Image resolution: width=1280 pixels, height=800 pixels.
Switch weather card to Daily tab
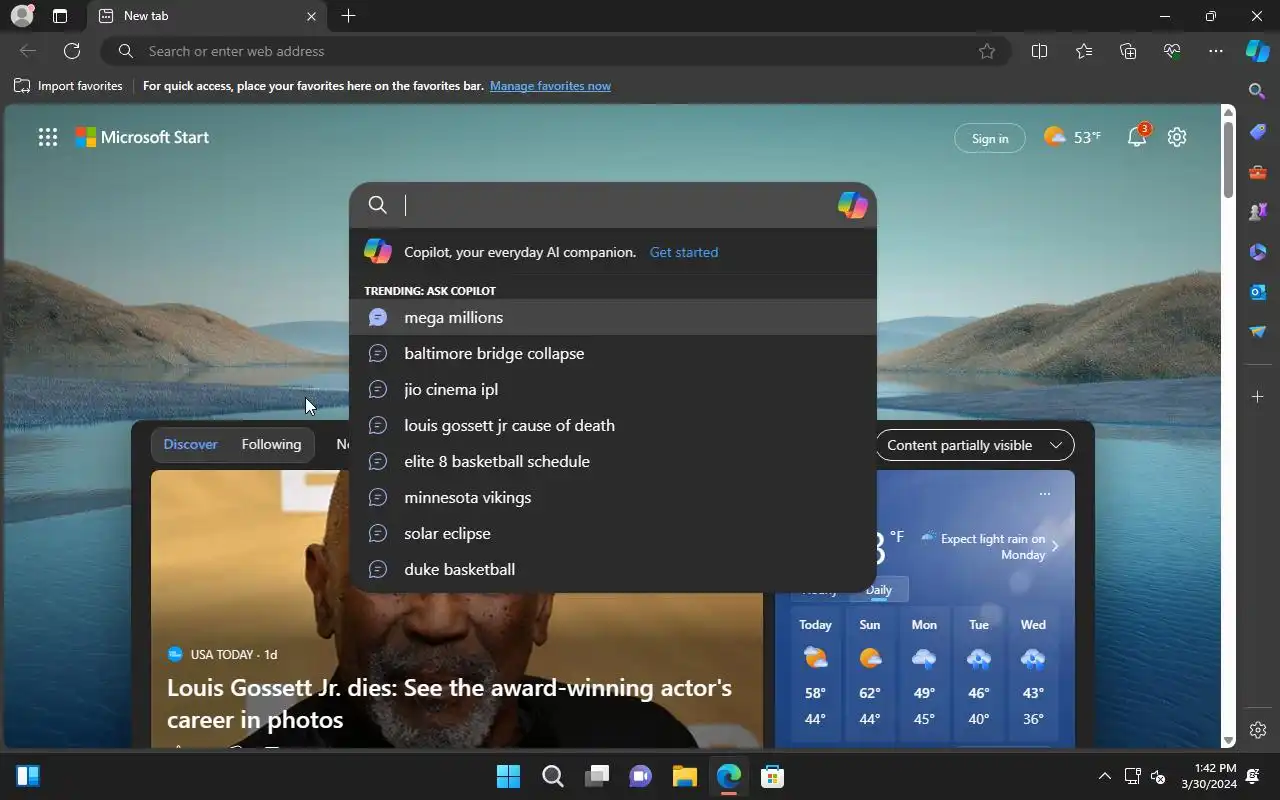[x=879, y=590]
